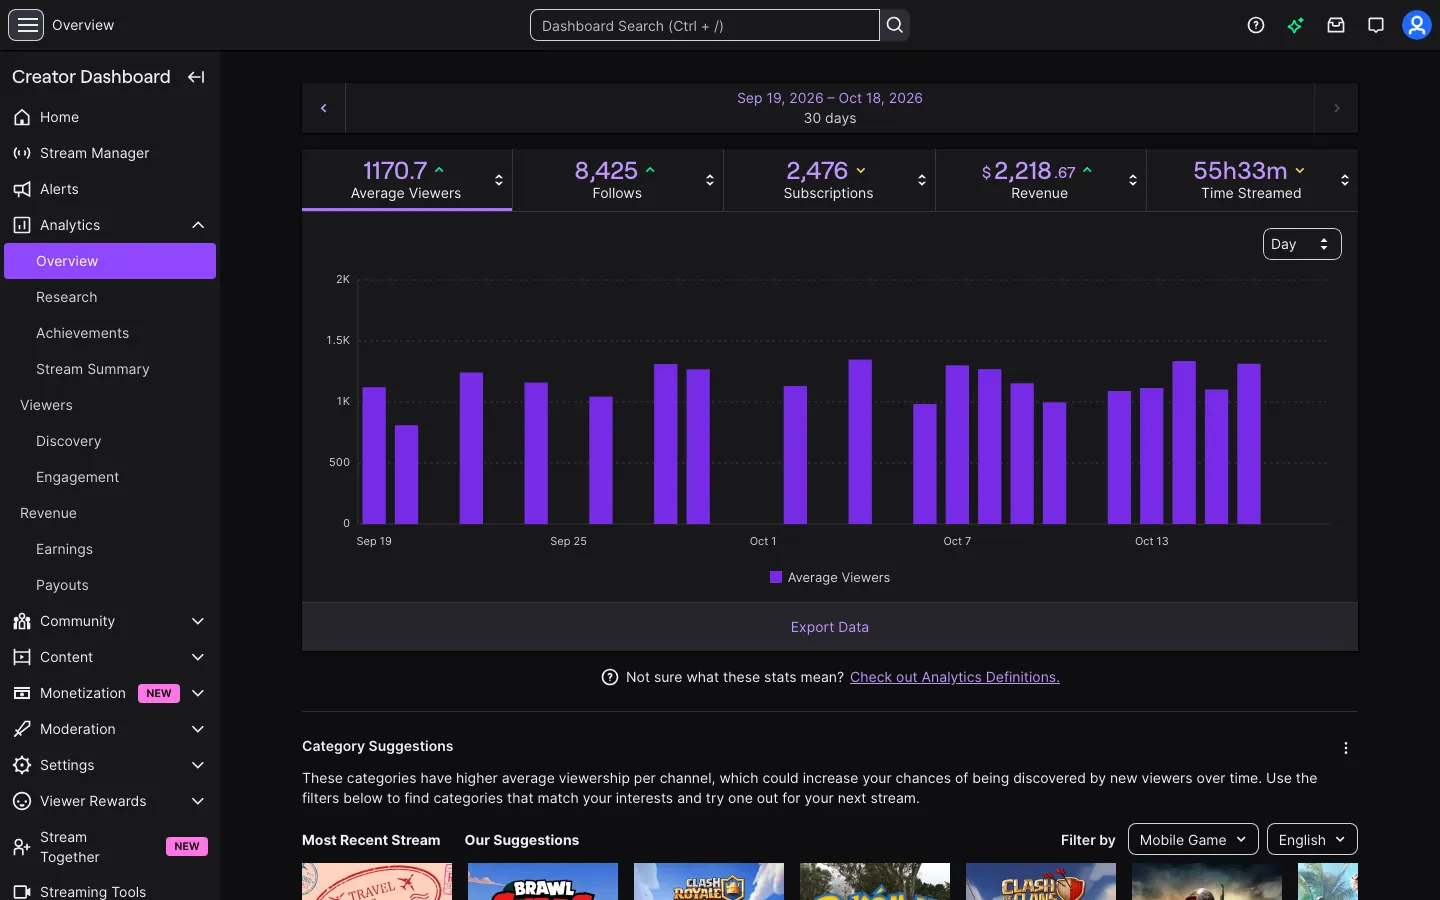Open the Research analytics page

click(x=110, y=297)
